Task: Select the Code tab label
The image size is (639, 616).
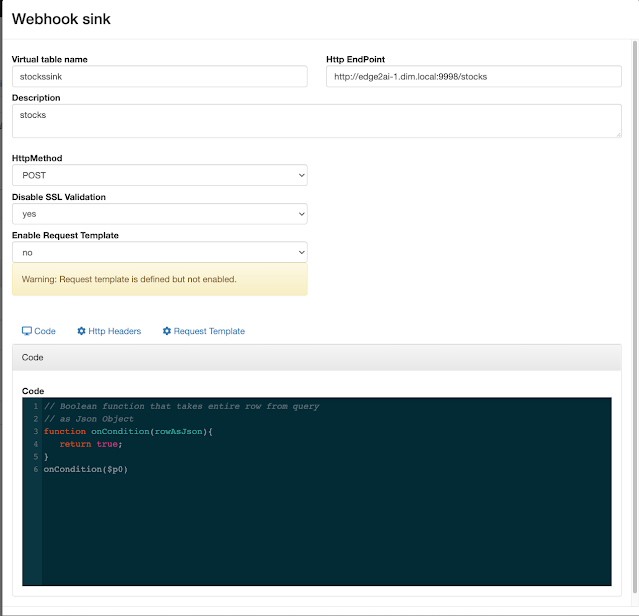Action: pyautogui.click(x=45, y=331)
